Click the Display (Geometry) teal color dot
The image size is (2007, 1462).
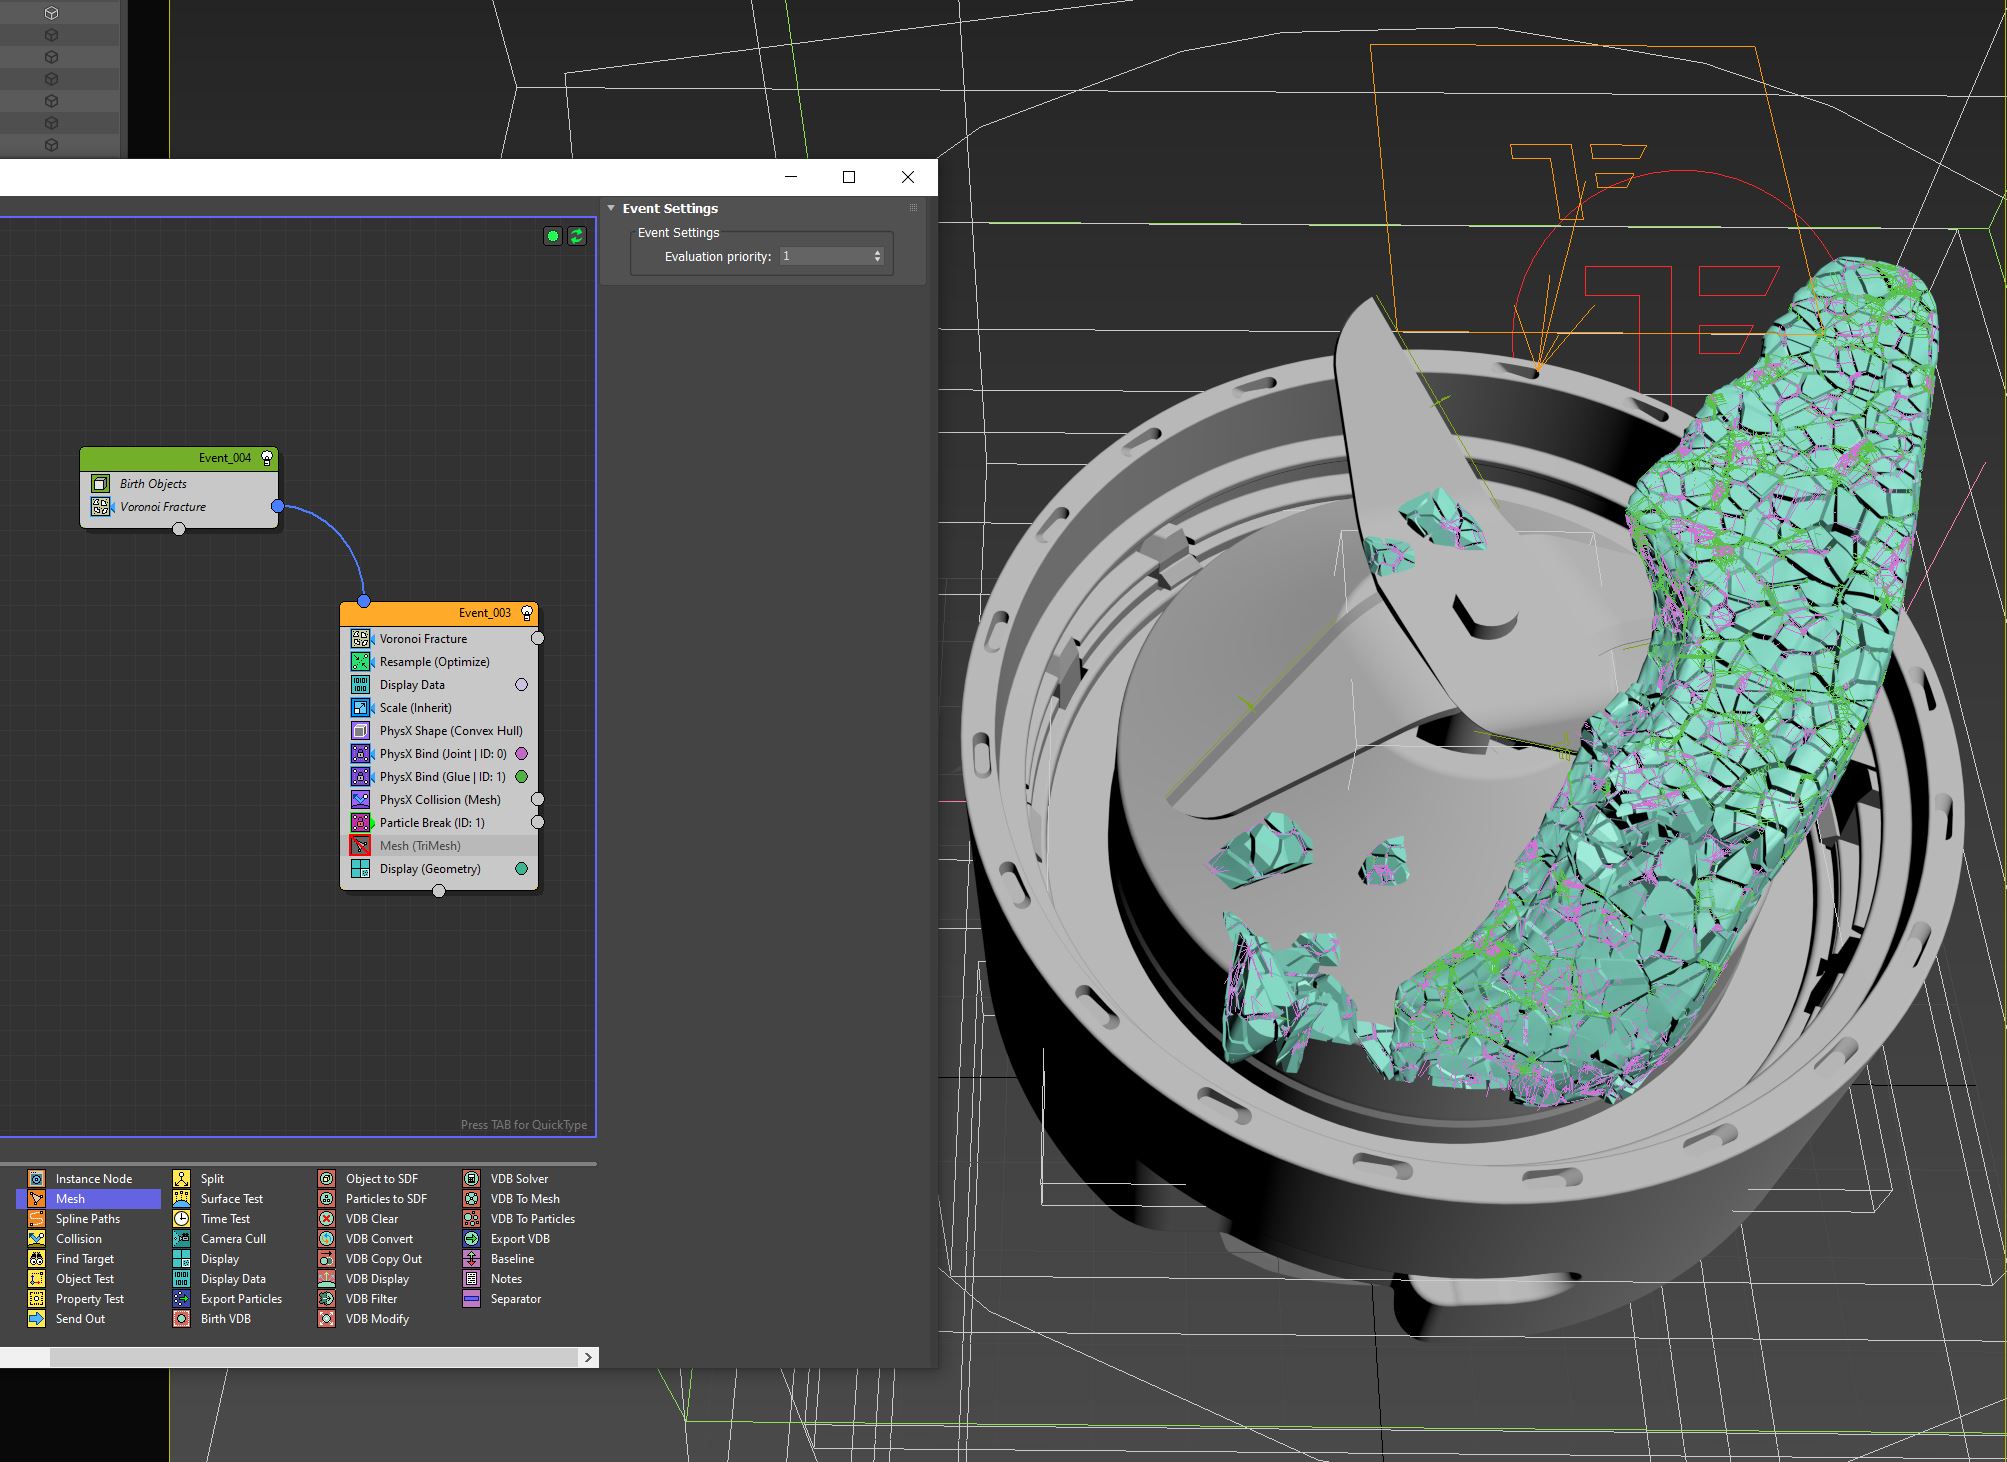click(x=521, y=869)
